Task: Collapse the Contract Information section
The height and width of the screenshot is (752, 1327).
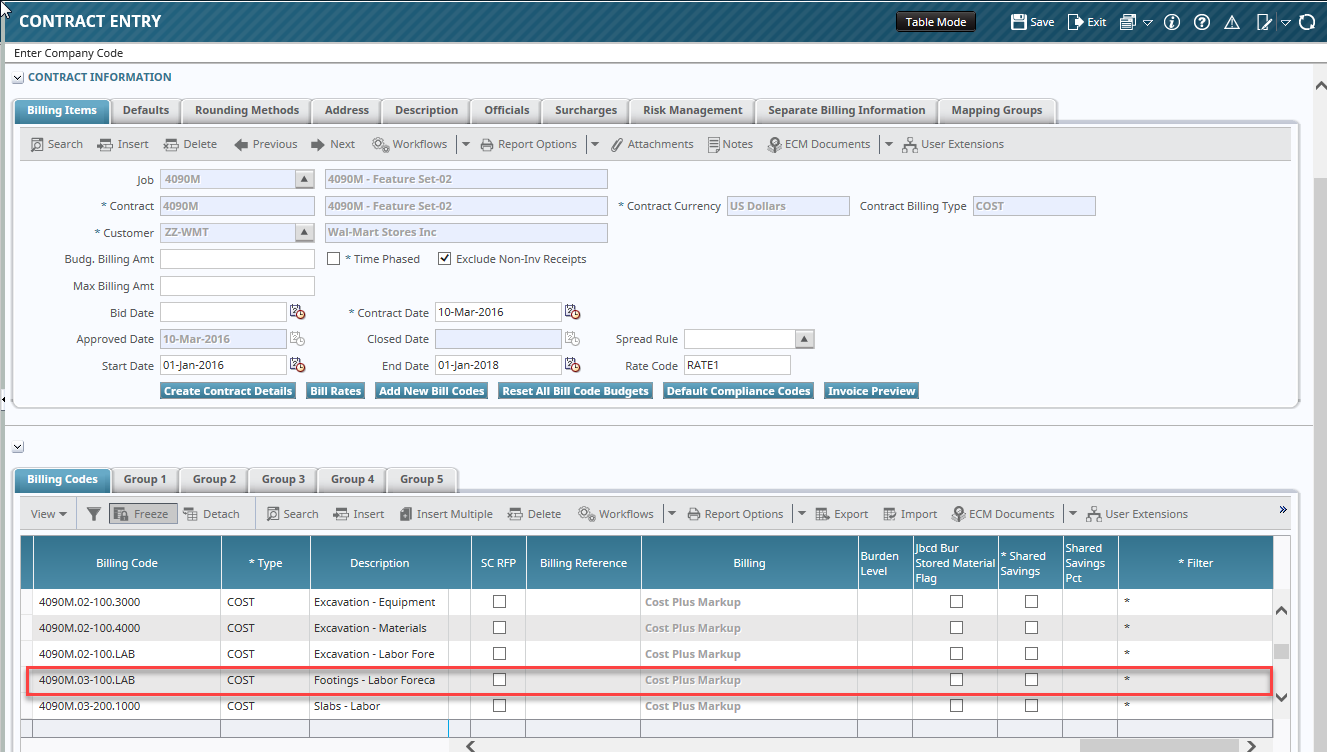Action: click(x=17, y=78)
